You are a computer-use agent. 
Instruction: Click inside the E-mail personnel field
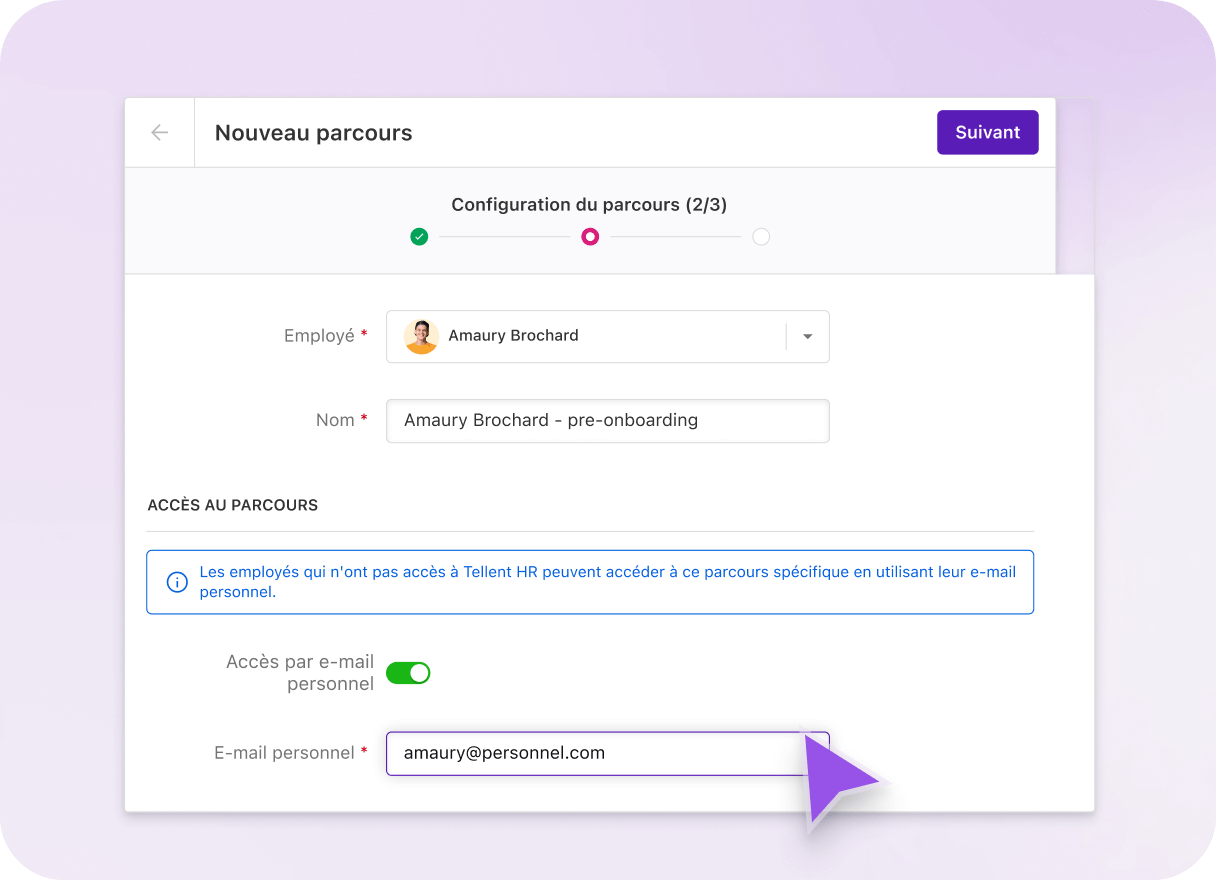point(600,753)
